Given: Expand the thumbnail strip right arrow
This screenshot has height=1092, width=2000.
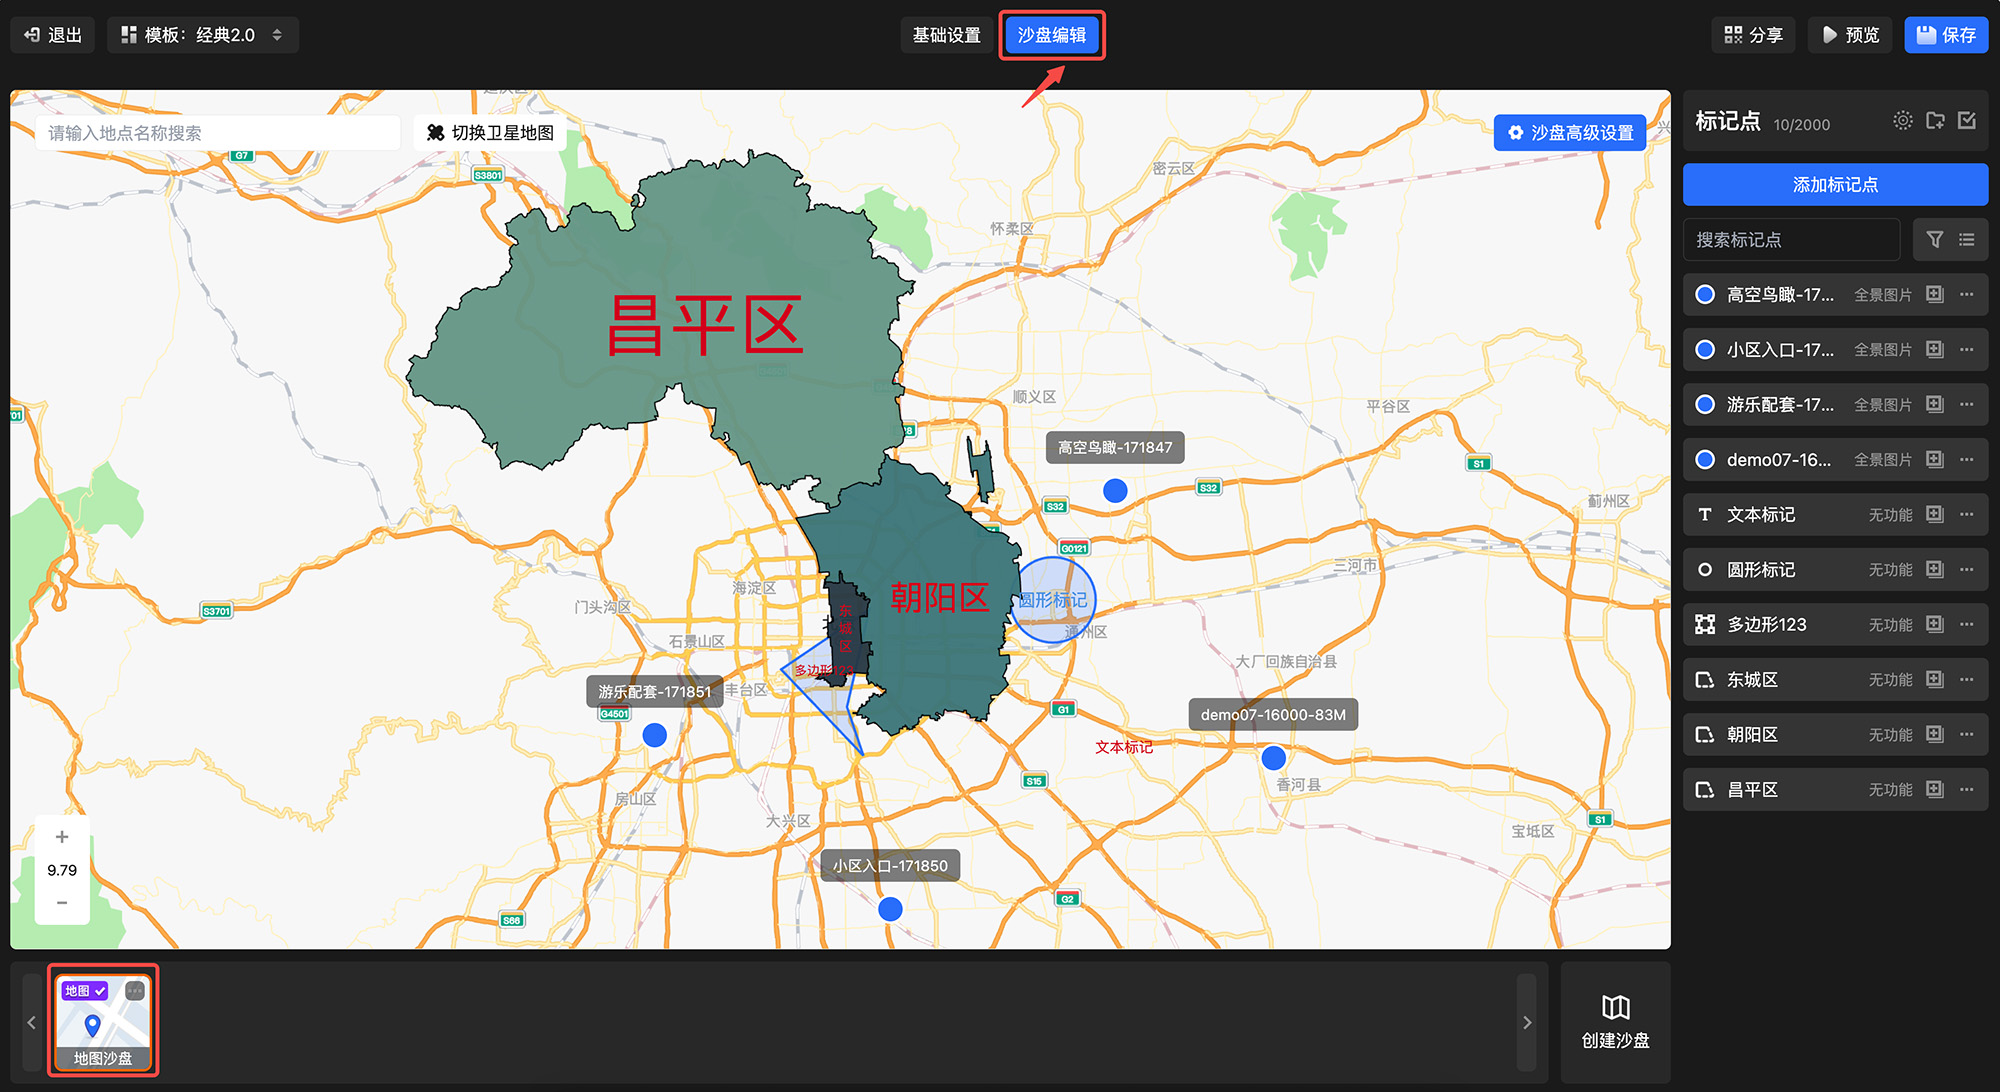Looking at the screenshot, I should point(1526,1022).
